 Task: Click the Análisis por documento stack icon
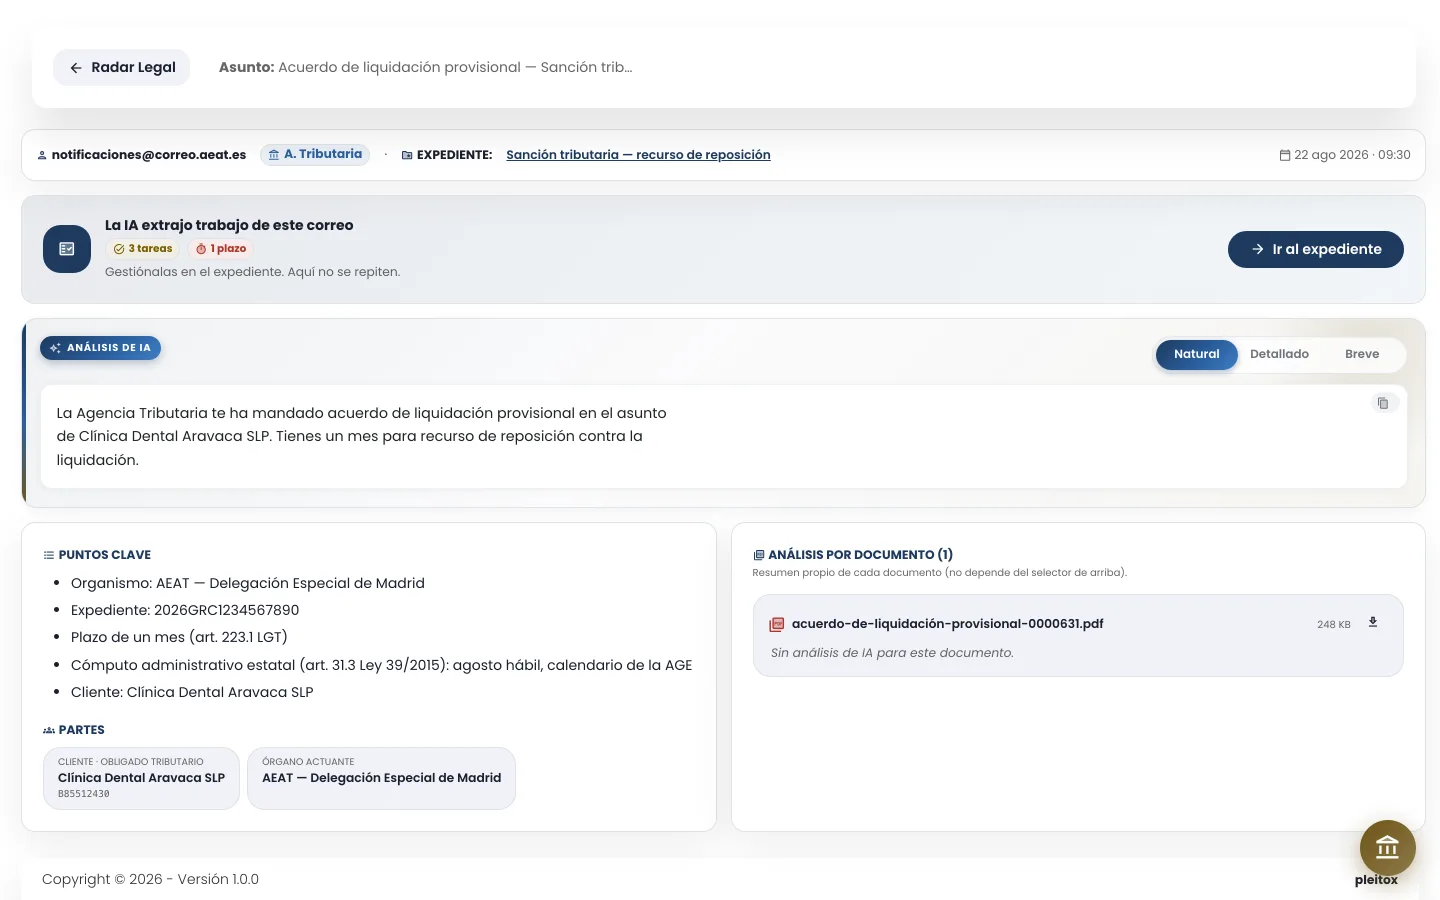click(x=759, y=555)
